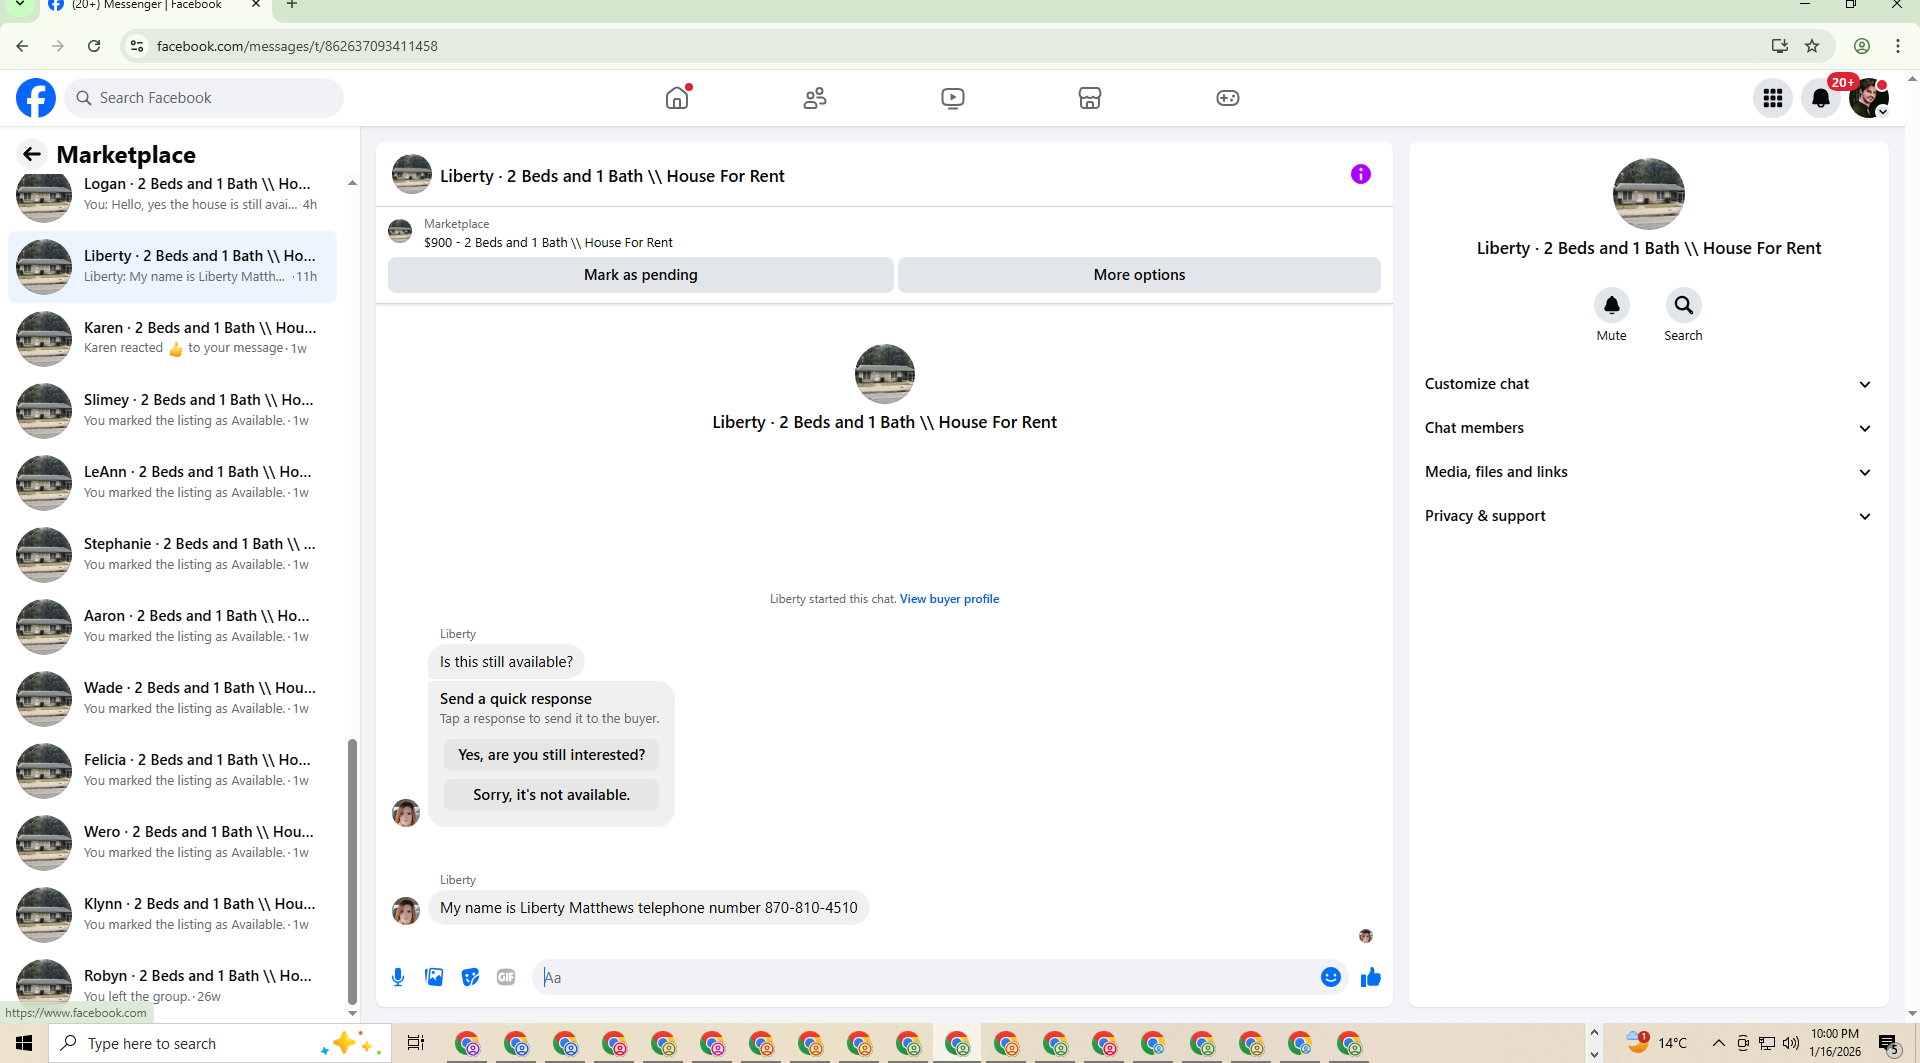Open Chrome tab search dropdown
1920x1063 pixels.
[x=19, y=5]
